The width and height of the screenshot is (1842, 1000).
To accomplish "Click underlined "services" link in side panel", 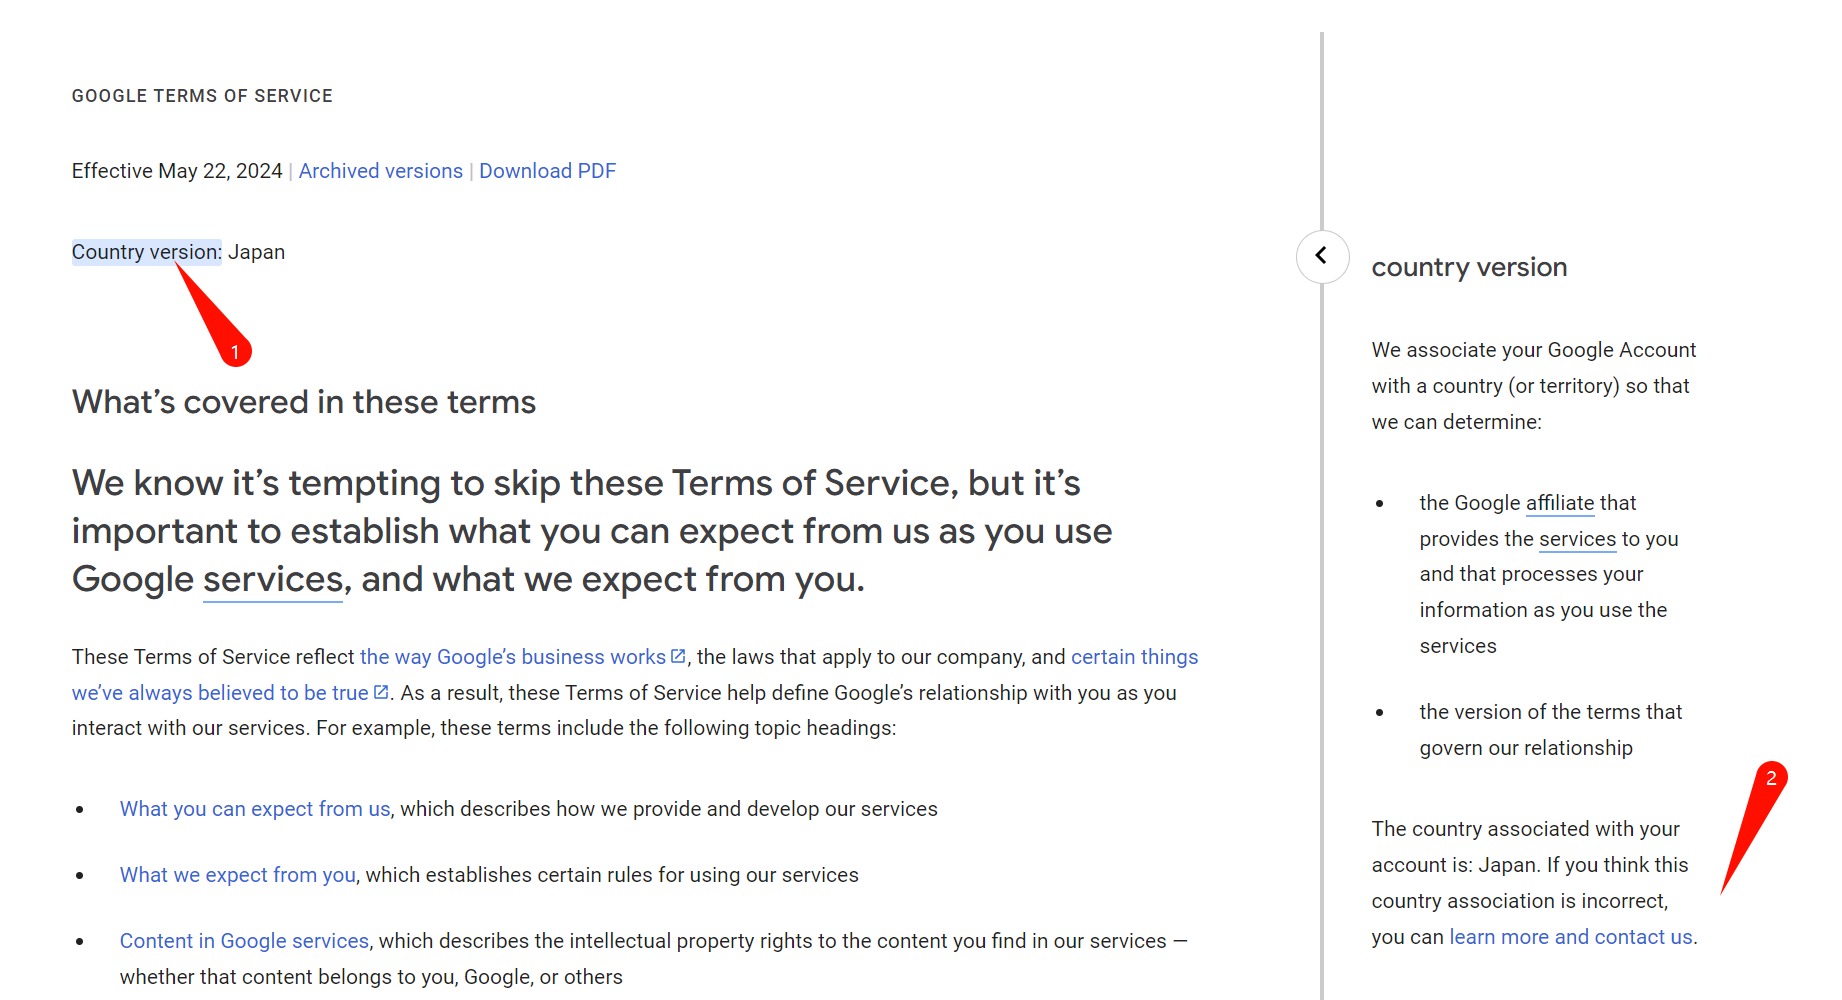I will [x=1577, y=539].
